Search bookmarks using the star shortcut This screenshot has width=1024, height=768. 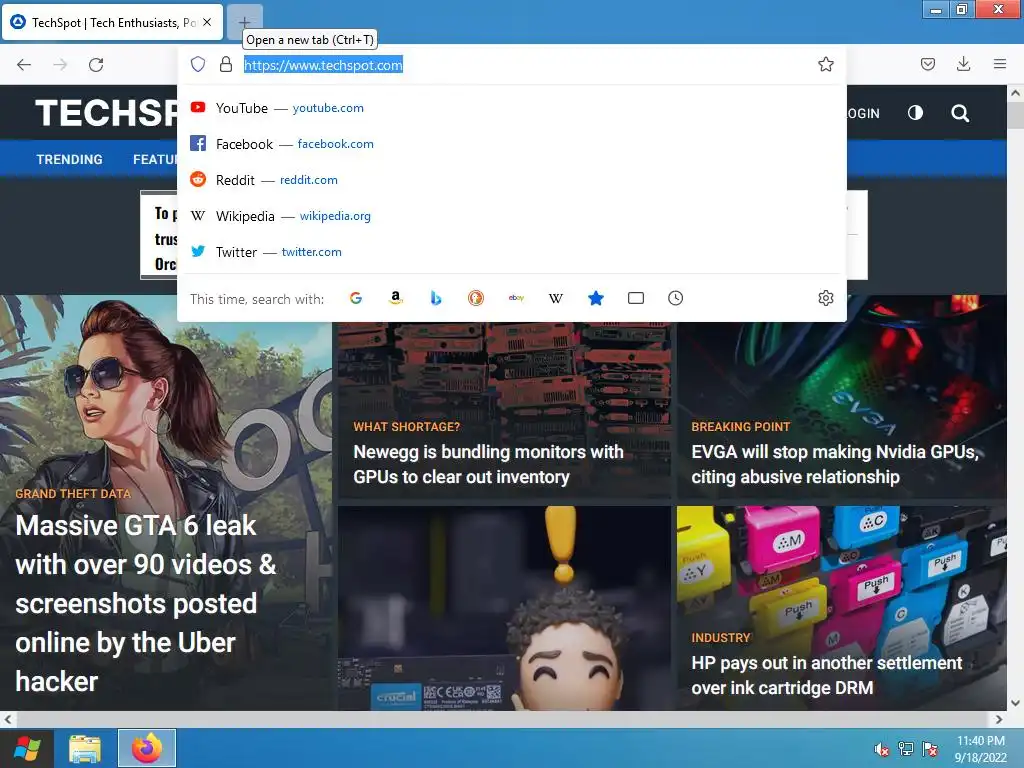tap(596, 298)
